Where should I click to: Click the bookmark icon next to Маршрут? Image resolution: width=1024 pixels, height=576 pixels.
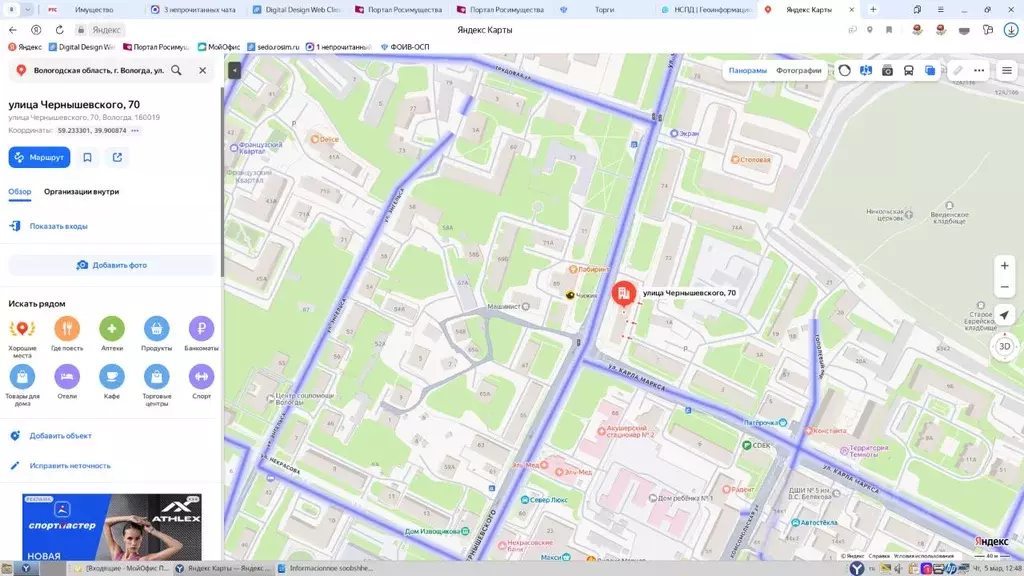pyautogui.click(x=88, y=157)
